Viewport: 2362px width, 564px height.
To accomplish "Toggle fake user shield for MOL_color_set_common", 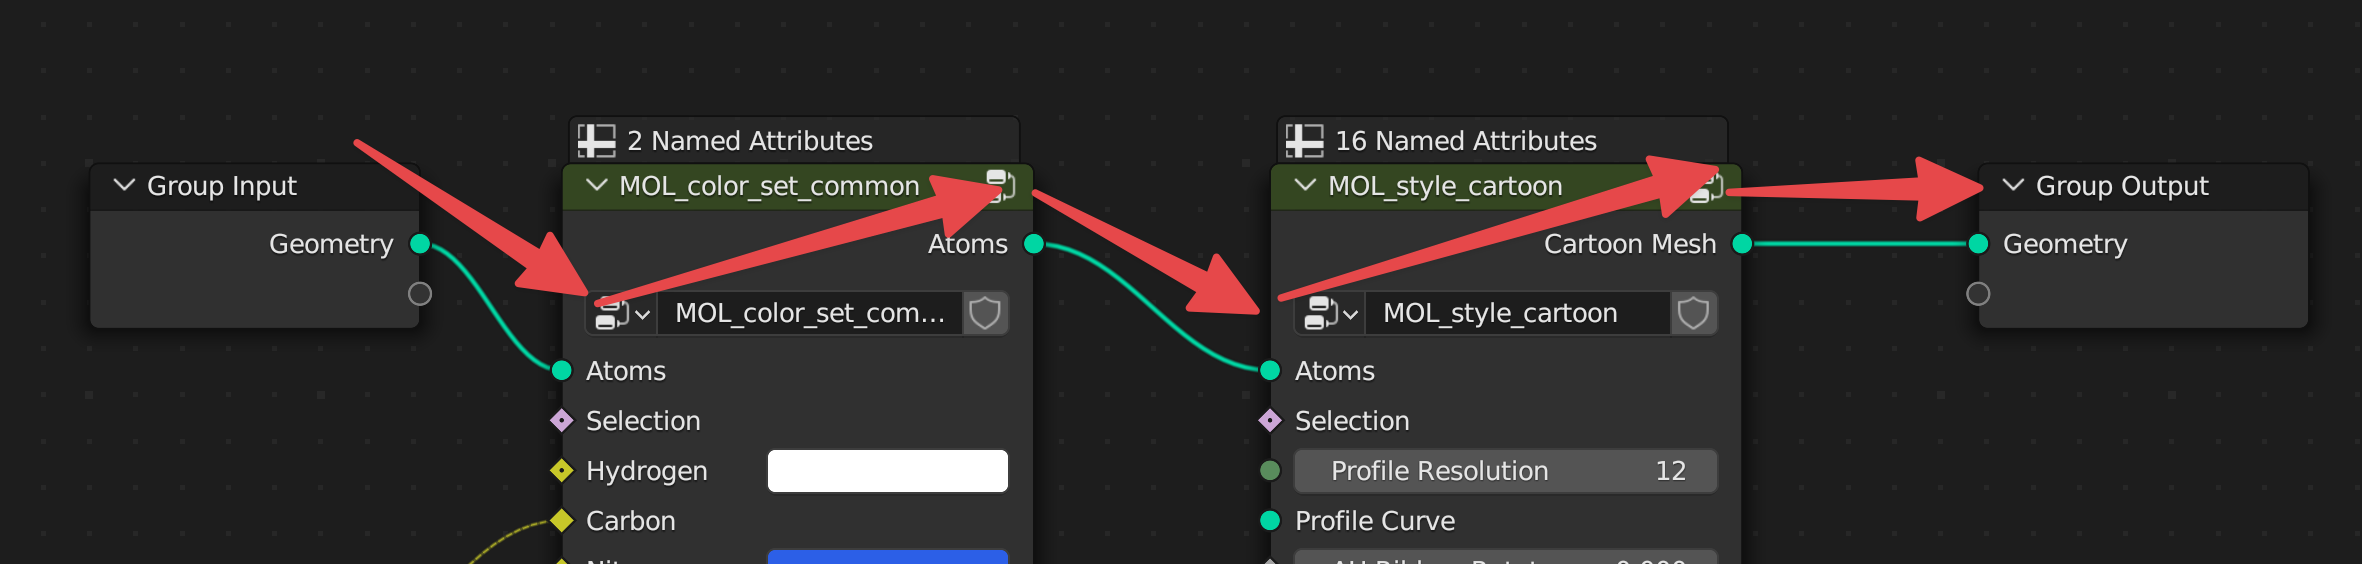I will [x=985, y=313].
